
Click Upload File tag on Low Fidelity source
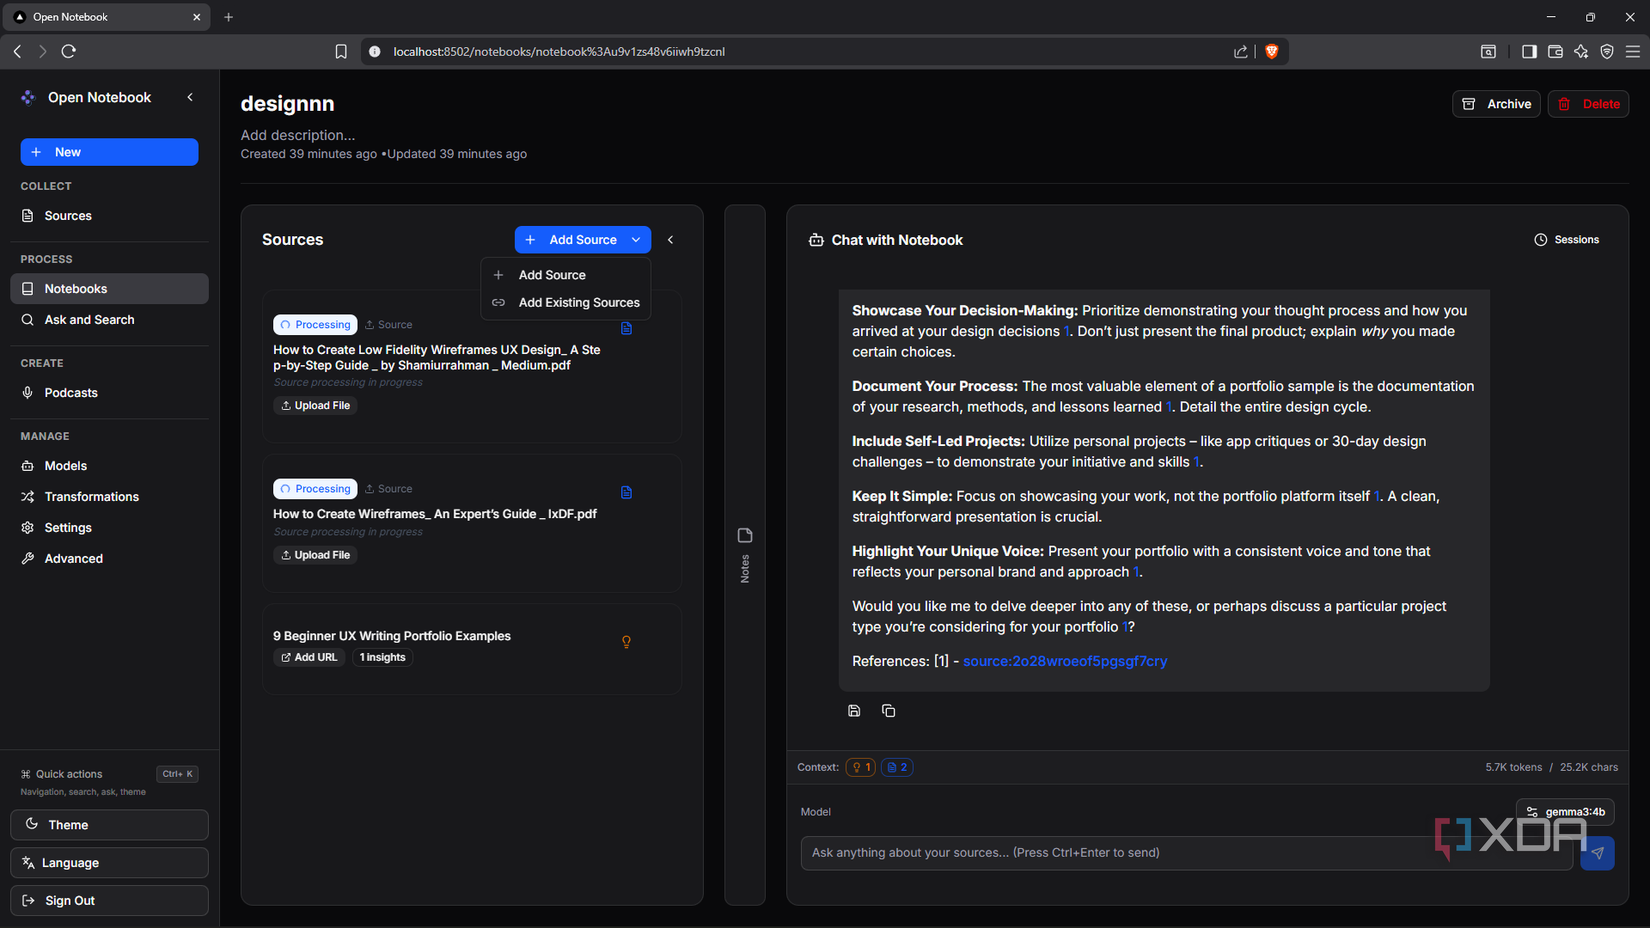coord(315,406)
